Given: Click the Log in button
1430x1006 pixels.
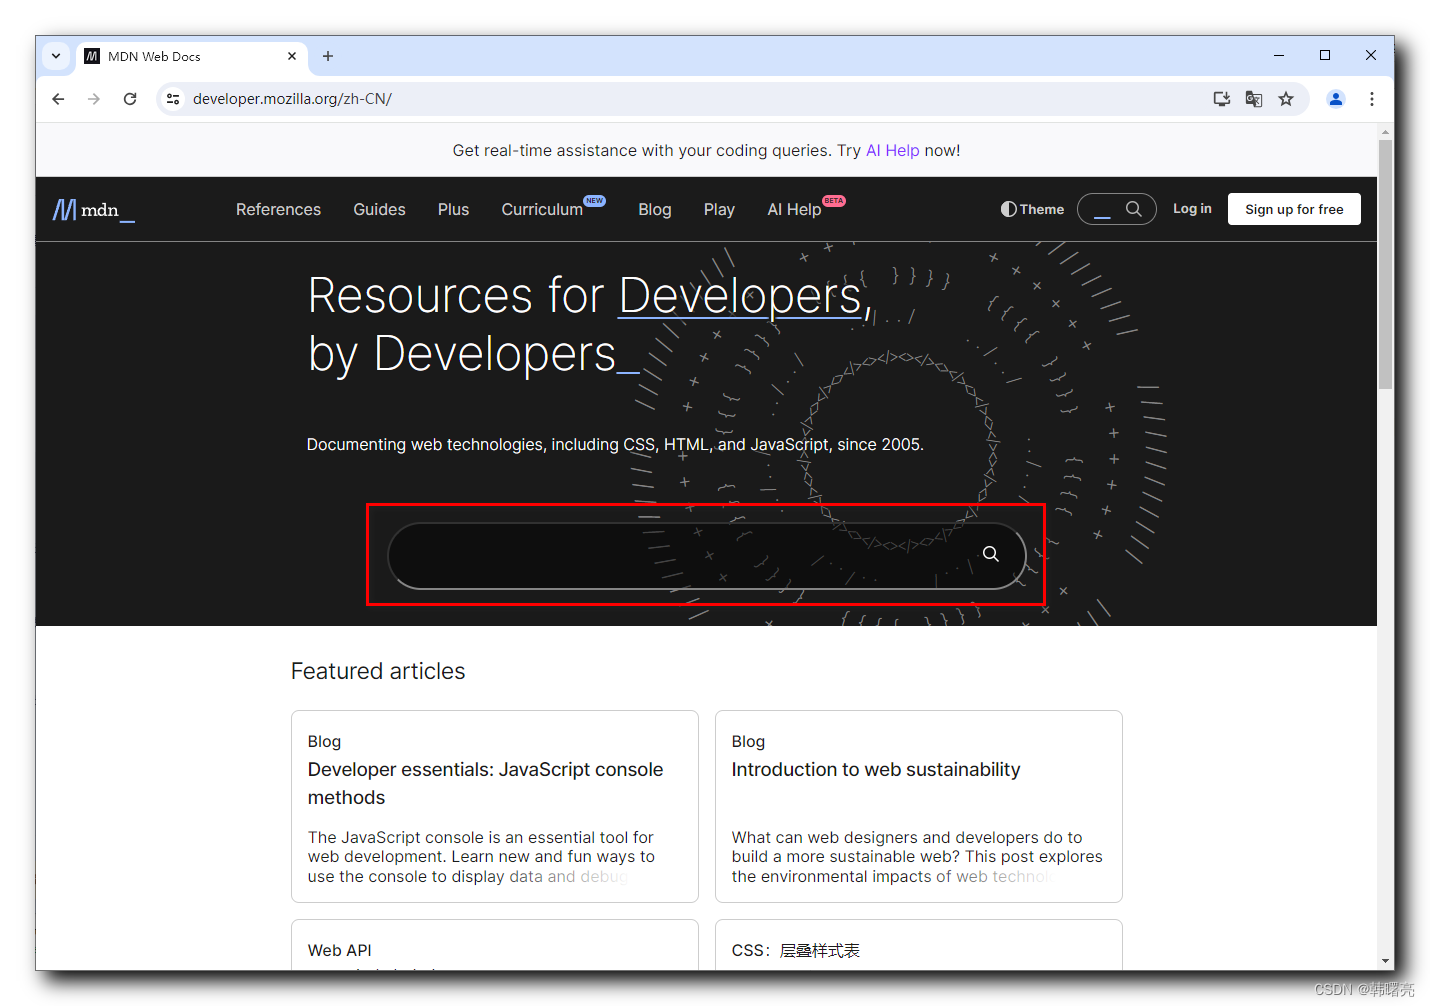Looking at the screenshot, I should coord(1192,209).
